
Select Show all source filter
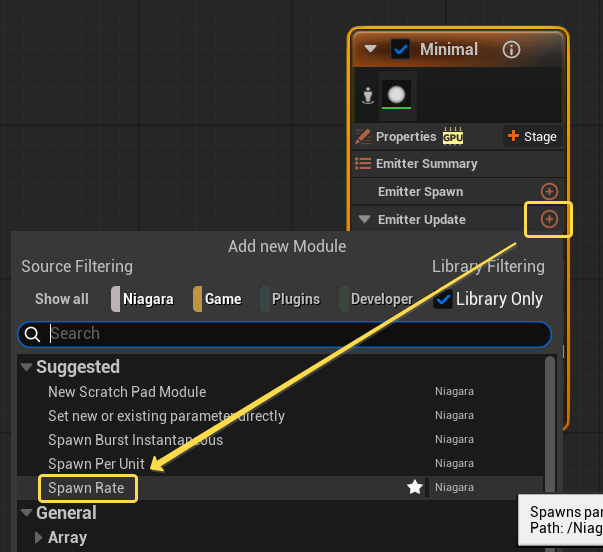pyautogui.click(x=62, y=299)
